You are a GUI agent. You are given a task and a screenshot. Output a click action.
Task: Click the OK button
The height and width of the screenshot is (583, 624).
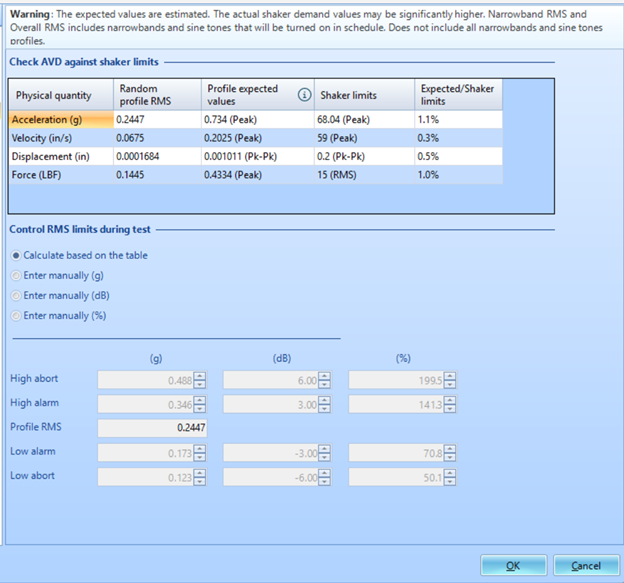coord(513,565)
